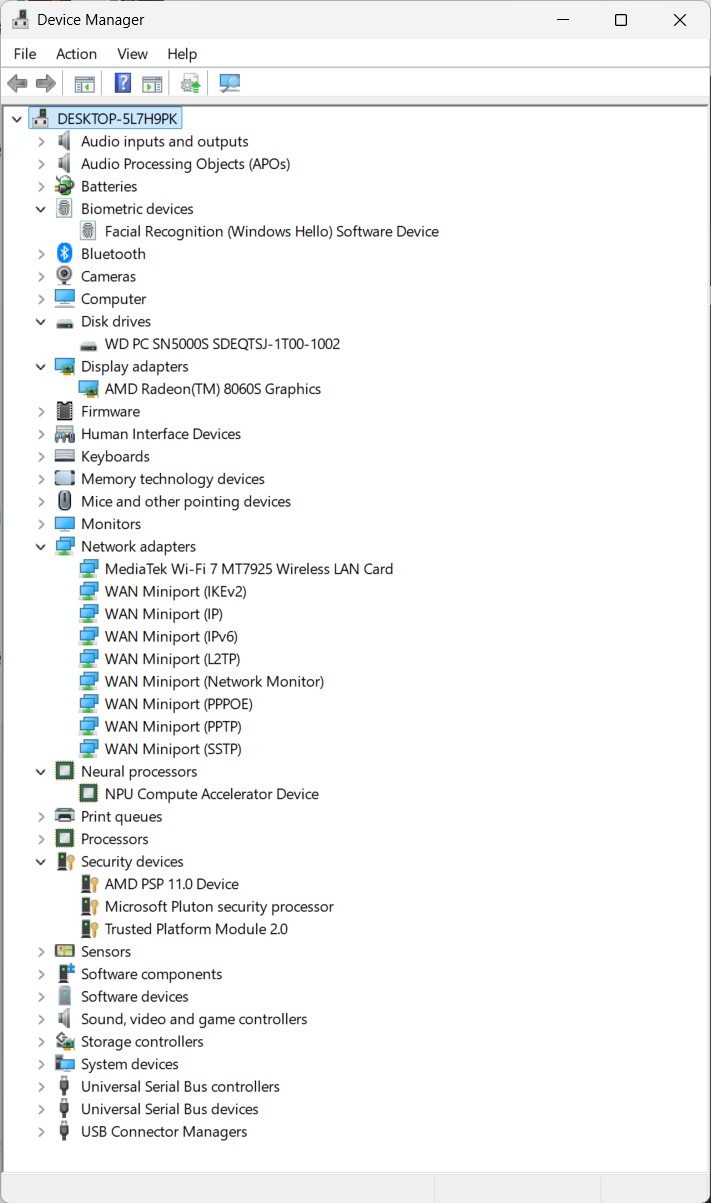Click the Show/Hide Action Pane toolbar icon
The image size is (711, 1203).
tap(152, 83)
